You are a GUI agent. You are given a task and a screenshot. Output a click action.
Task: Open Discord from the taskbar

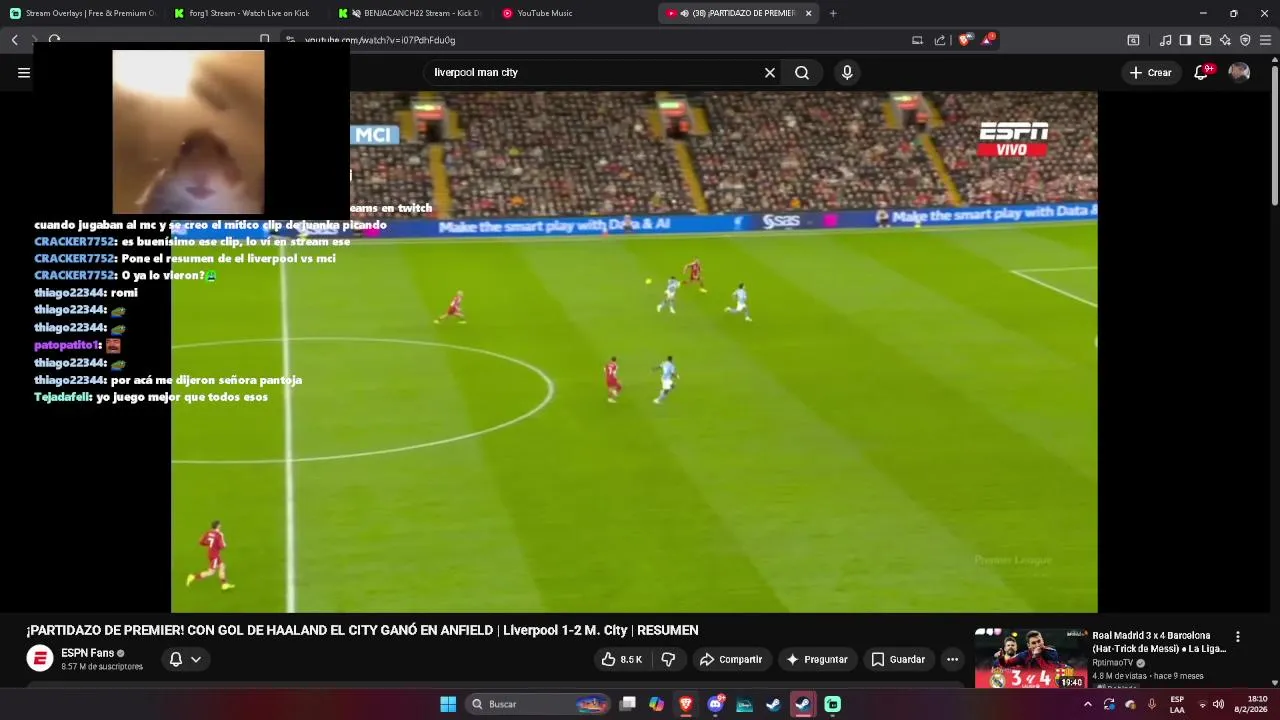click(716, 704)
